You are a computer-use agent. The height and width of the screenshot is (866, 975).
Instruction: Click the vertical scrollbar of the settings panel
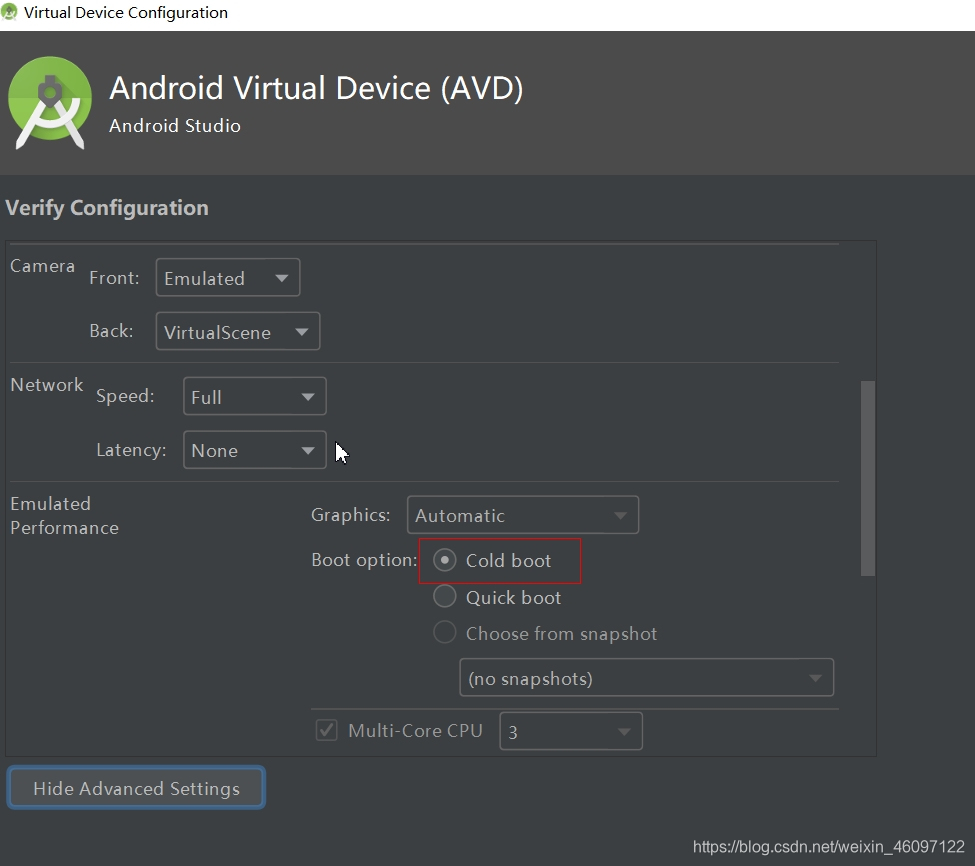tap(867, 479)
